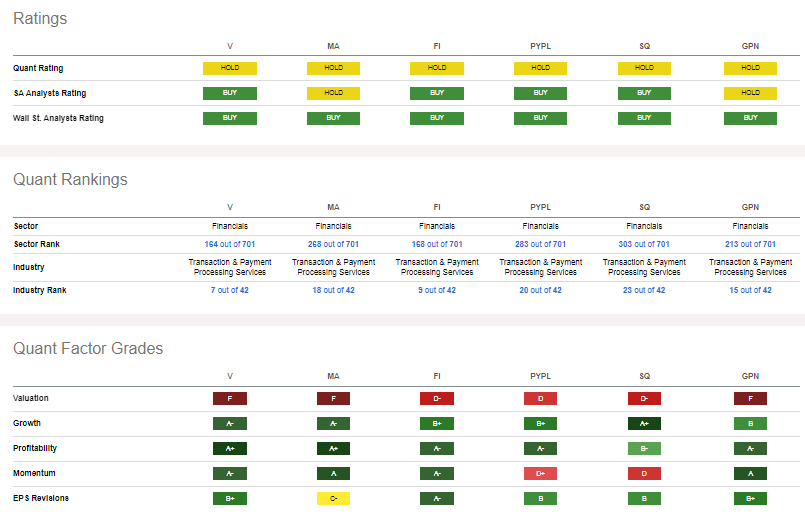
Task: Open GPN's sector rank 213 out of 701
Action: tap(750, 244)
